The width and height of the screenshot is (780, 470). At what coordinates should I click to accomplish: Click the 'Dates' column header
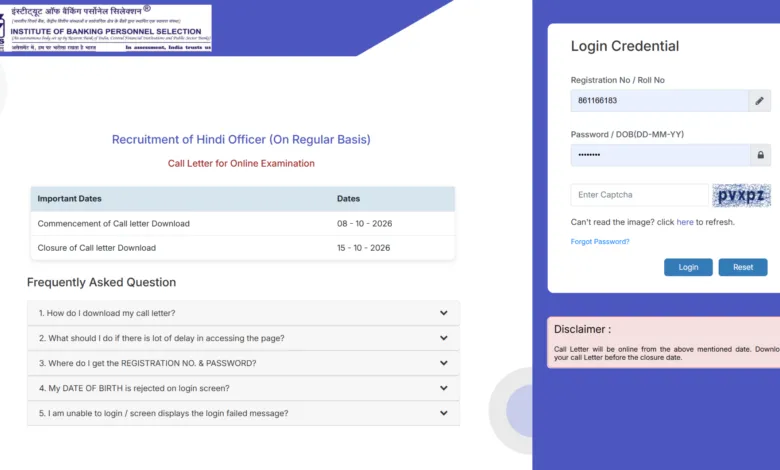tap(348, 198)
